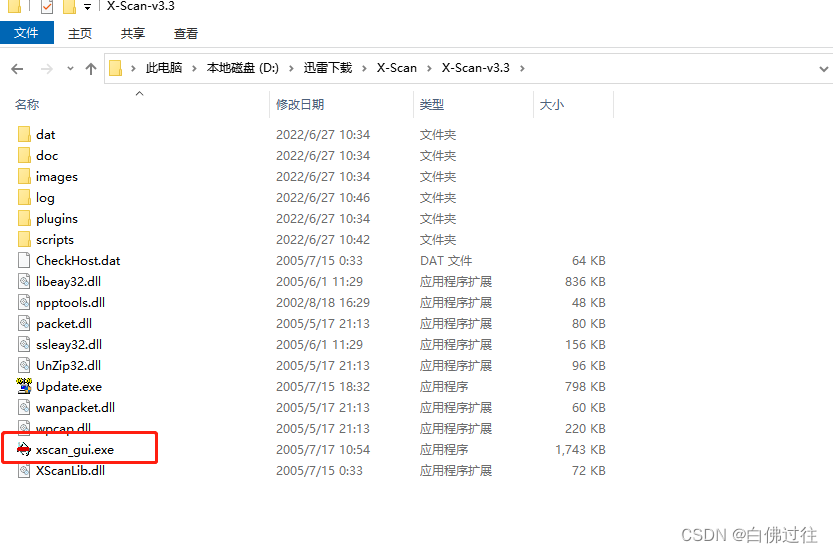This screenshot has width=833, height=553.
Task: Select file name xscan_gui.exe
Action: coord(75,450)
